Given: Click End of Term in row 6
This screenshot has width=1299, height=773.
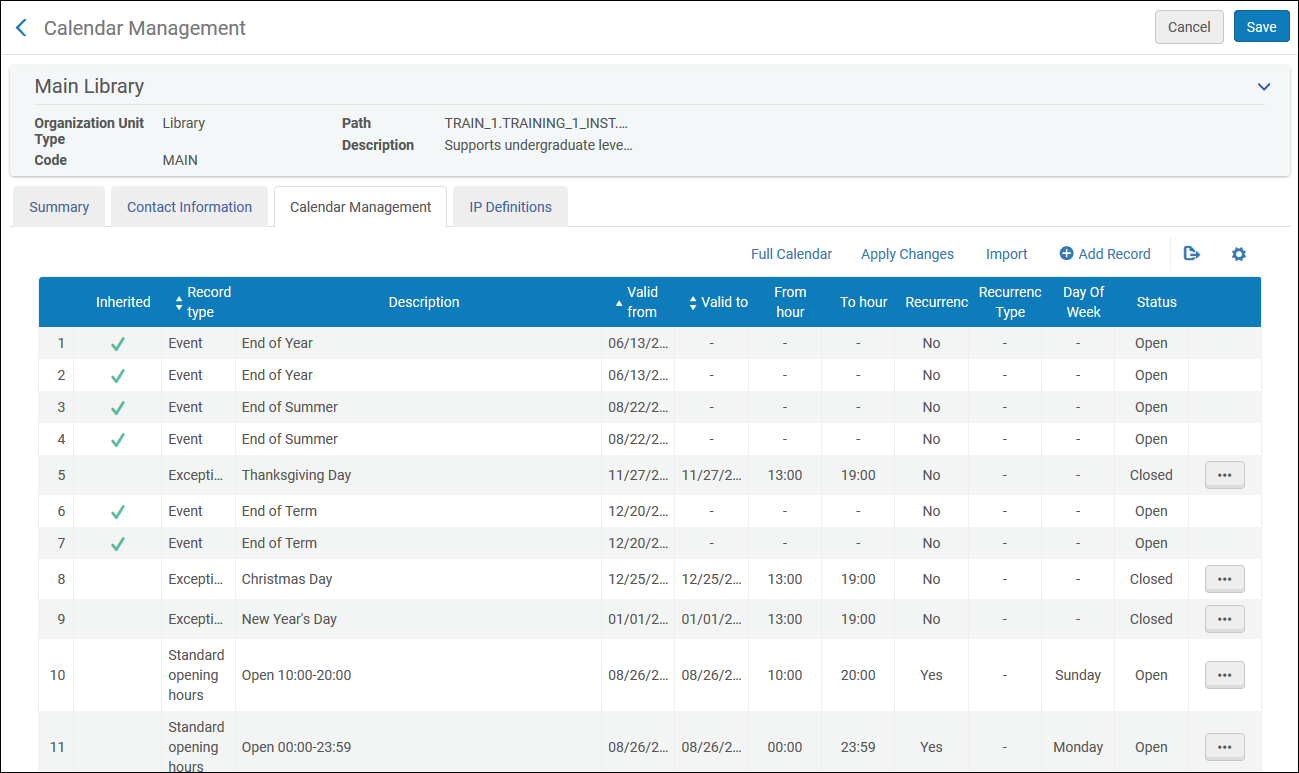Looking at the screenshot, I should pyautogui.click(x=279, y=511).
